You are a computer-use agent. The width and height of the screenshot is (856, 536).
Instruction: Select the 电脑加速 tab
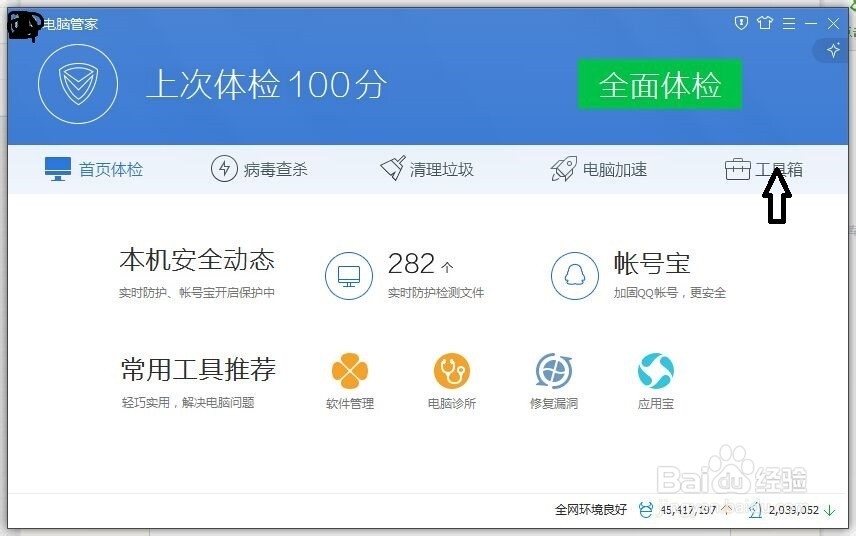(599, 169)
